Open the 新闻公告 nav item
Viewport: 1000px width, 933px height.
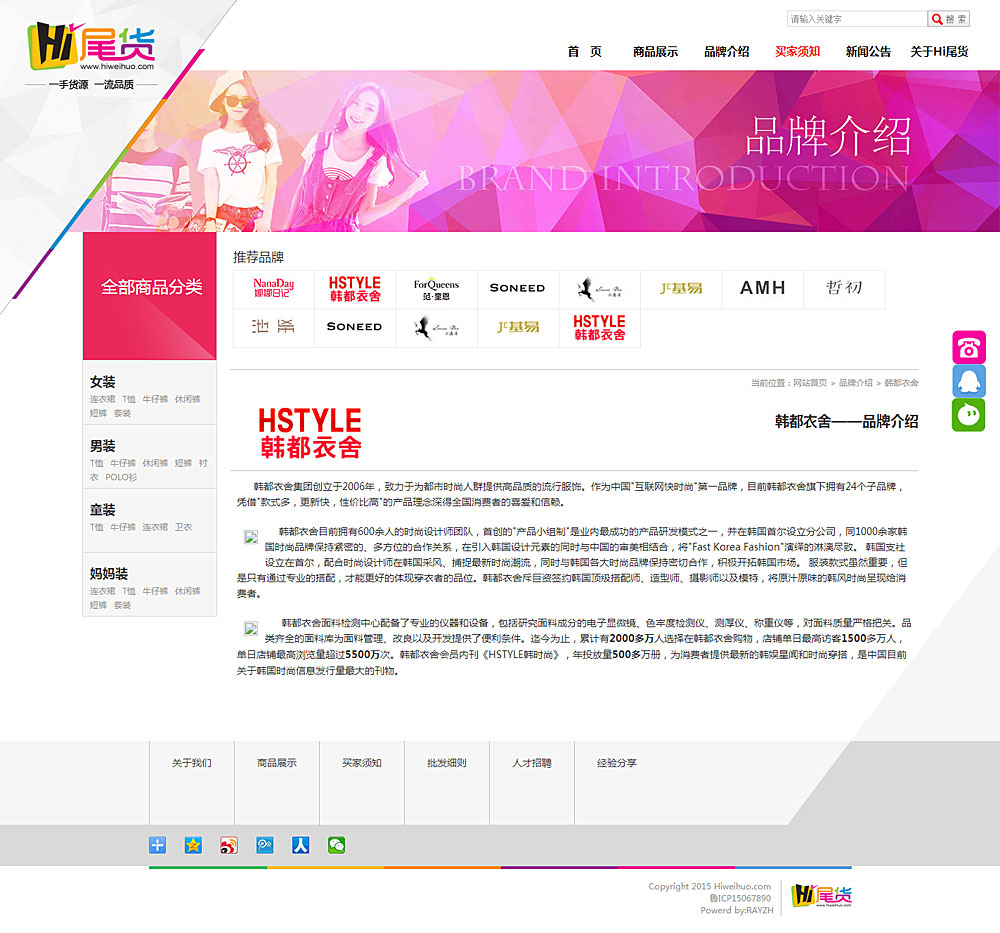point(868,52)
